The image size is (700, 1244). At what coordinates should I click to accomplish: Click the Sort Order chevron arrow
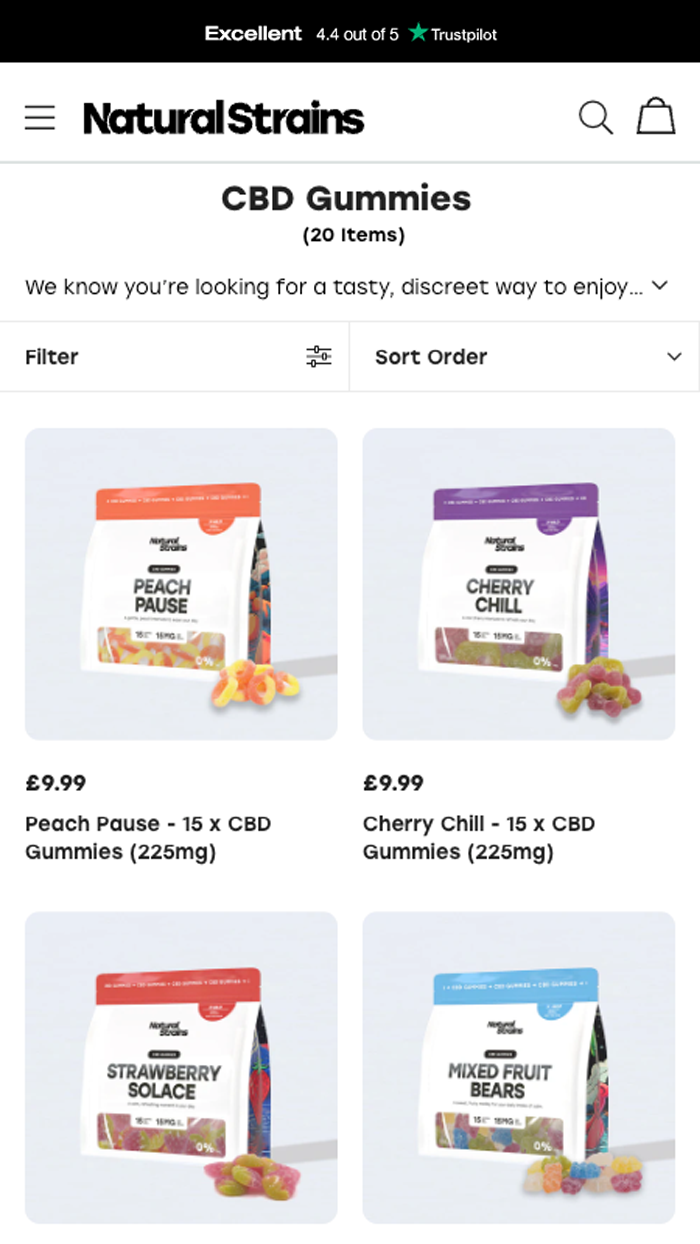tap(674, 357)
